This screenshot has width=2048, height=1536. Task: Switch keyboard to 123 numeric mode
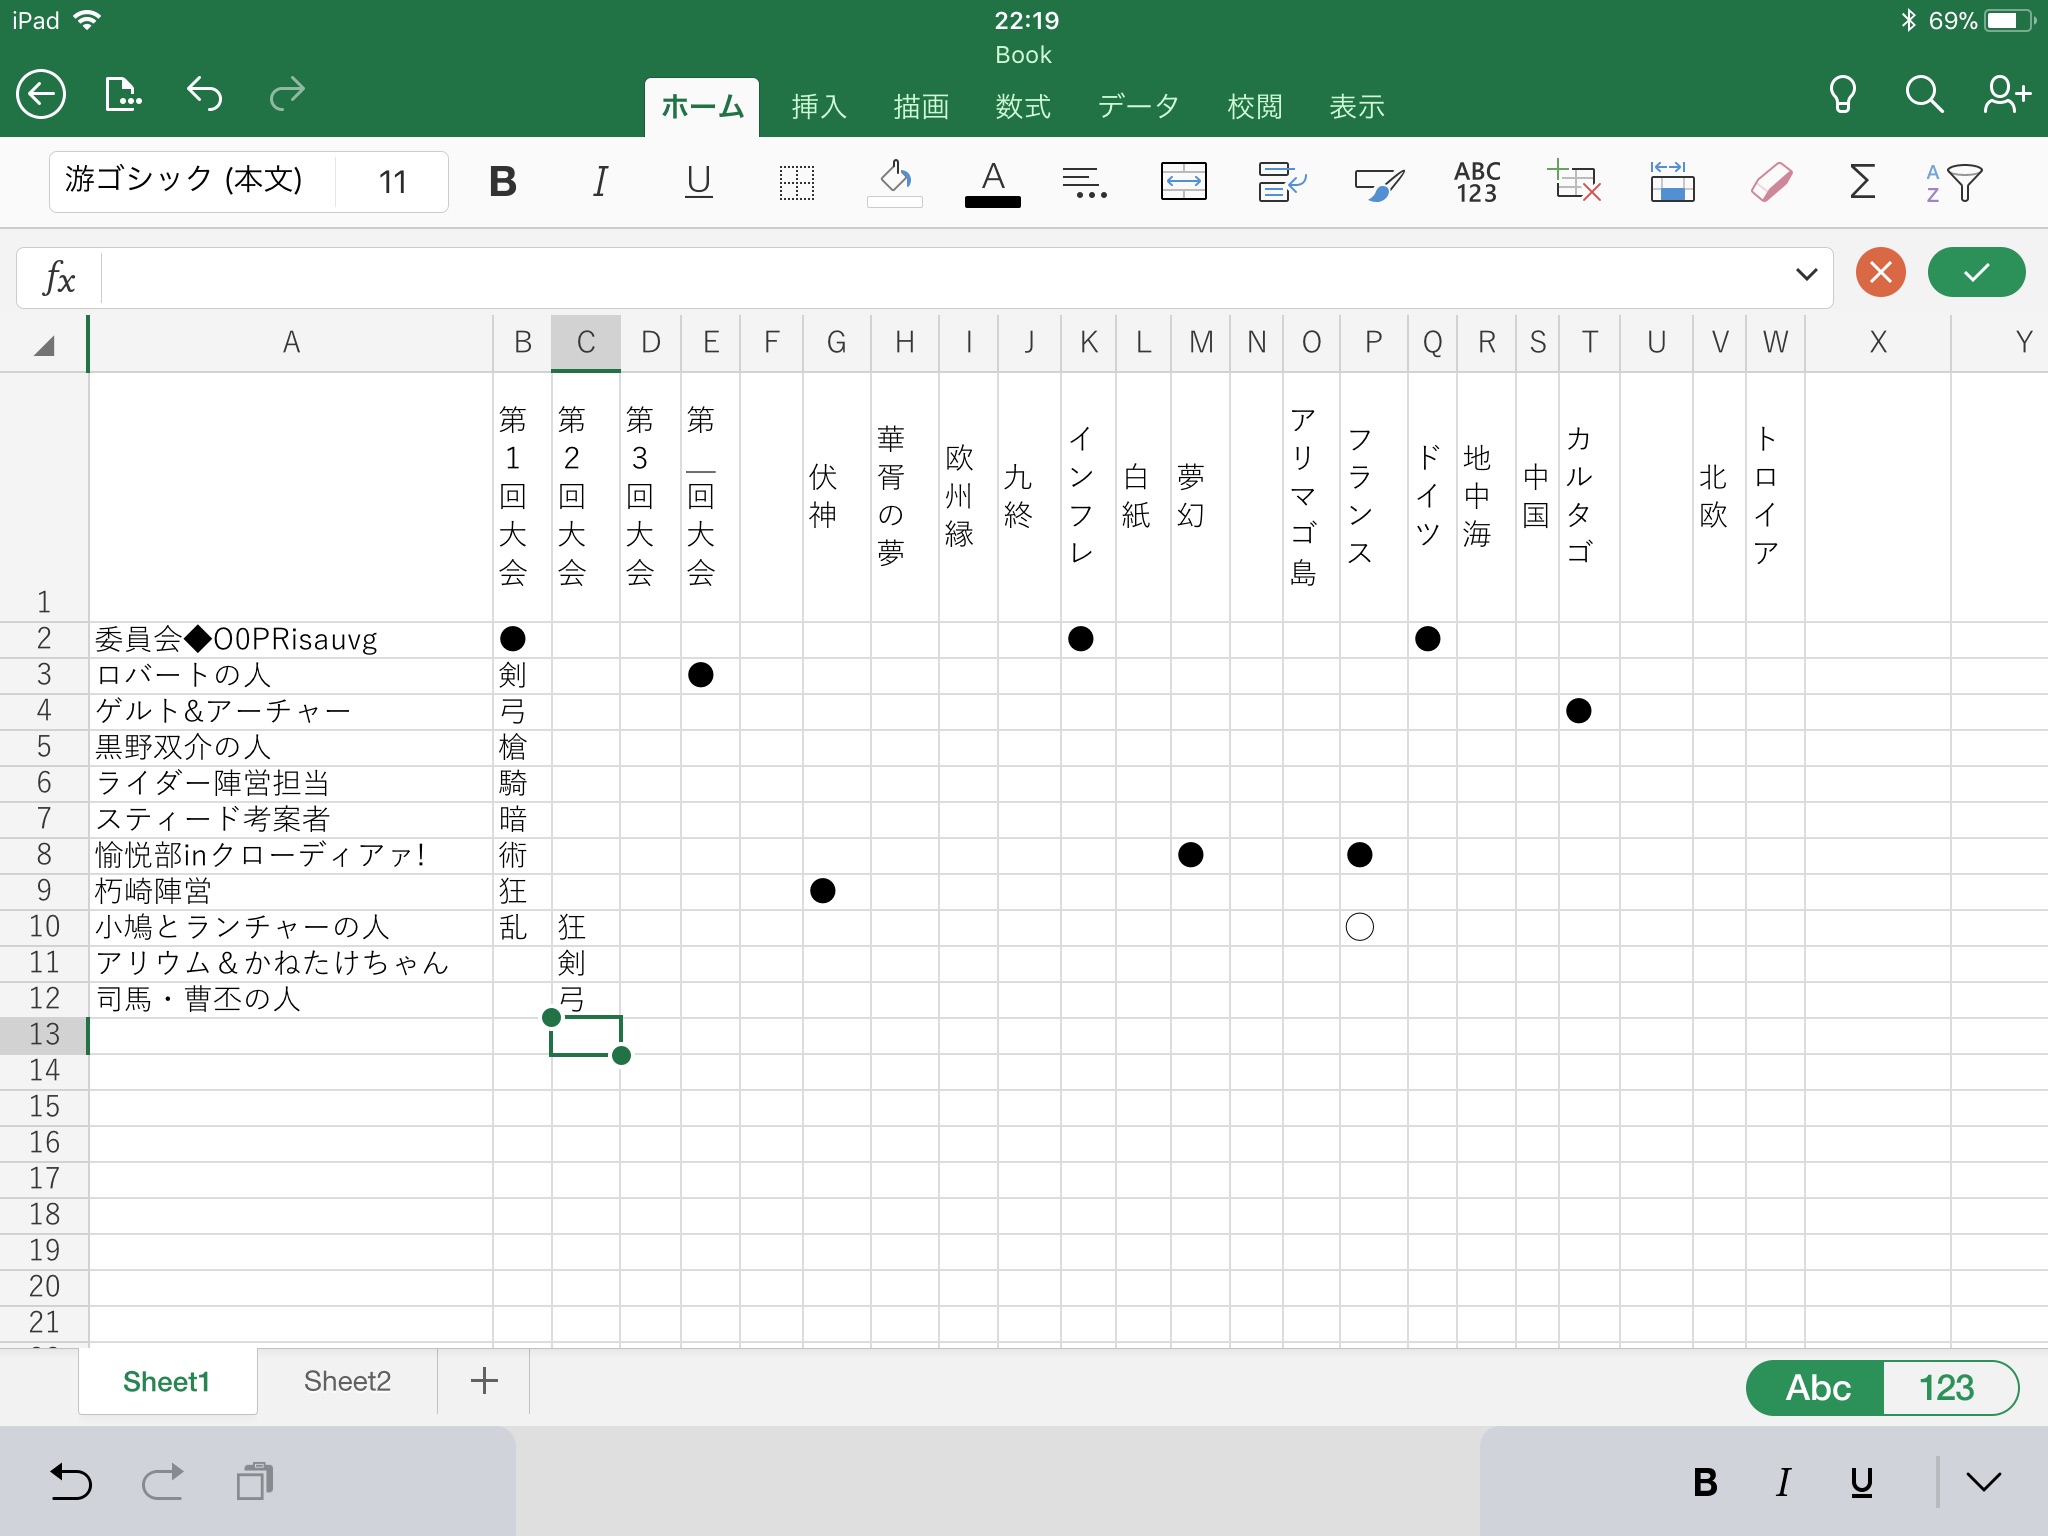click(1946, 1388)
